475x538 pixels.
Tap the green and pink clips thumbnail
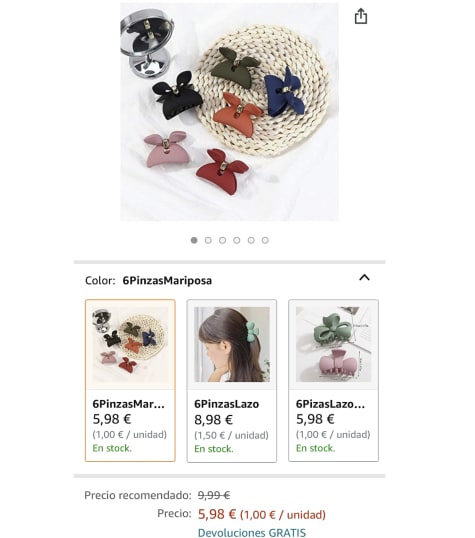(x=333, y=344)
